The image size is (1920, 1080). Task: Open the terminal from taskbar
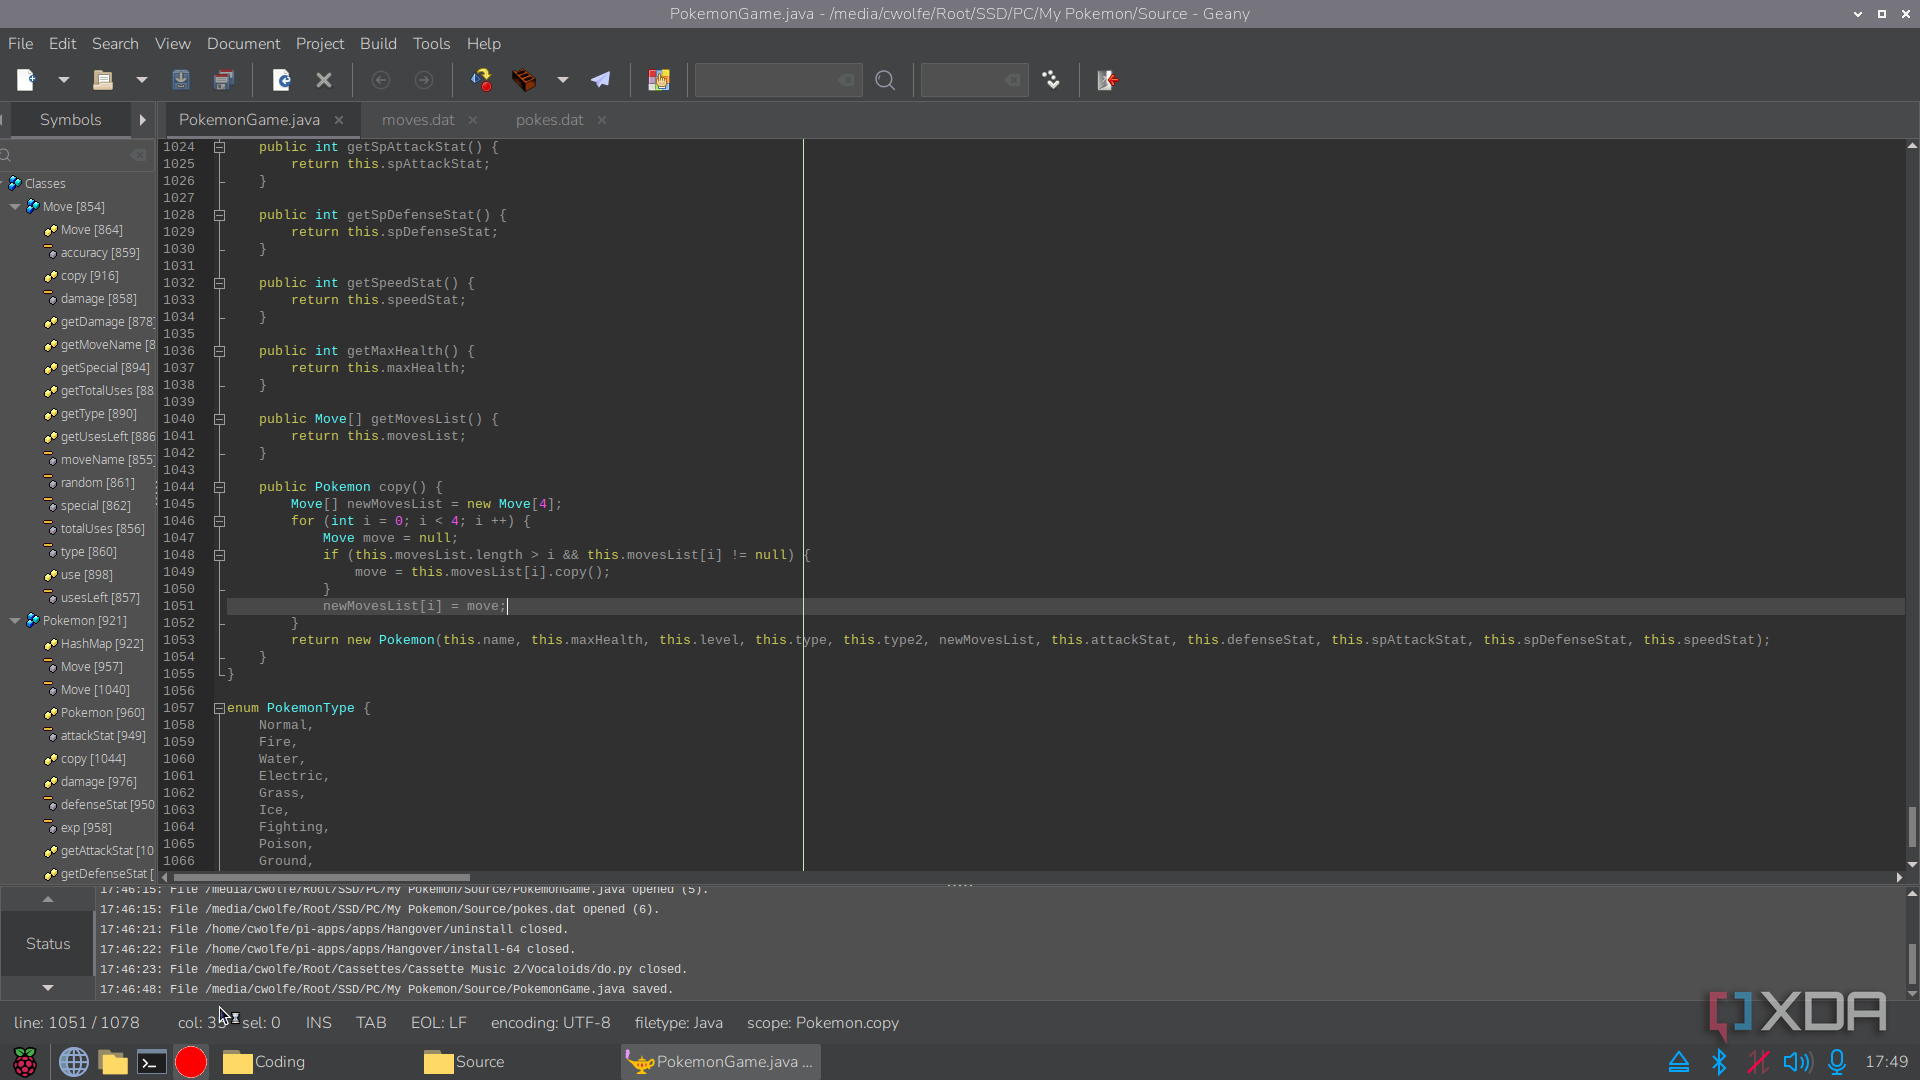(x=152, y=1062)
